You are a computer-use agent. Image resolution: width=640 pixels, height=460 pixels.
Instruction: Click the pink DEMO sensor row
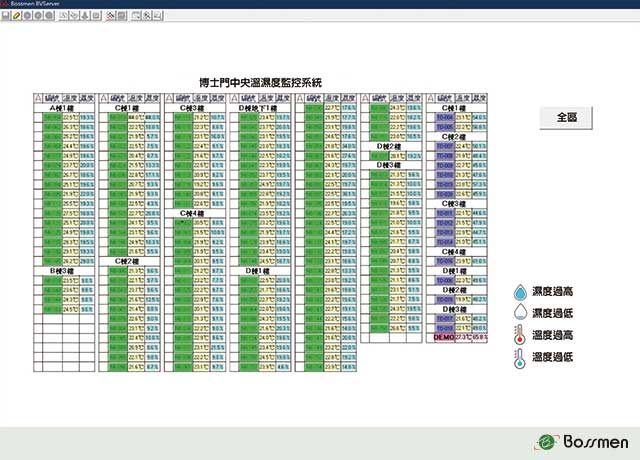[458, 338]
